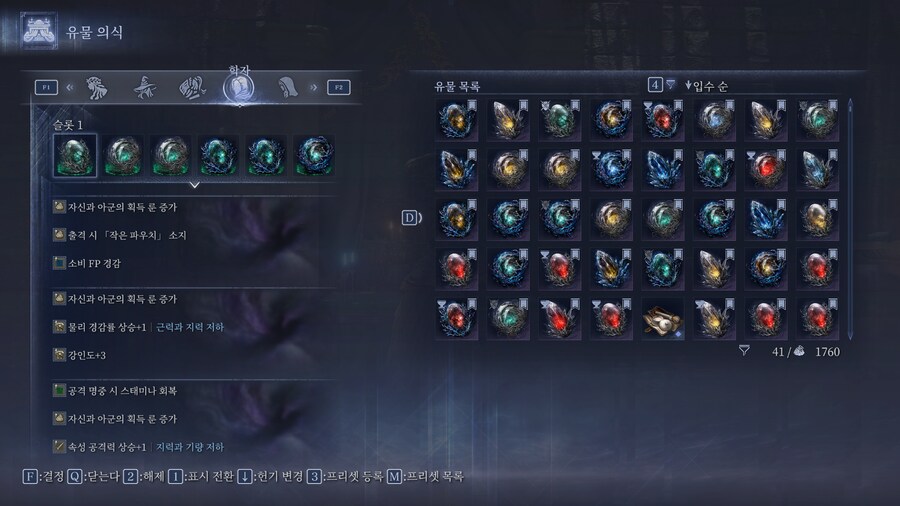Viewport: 900px width, 506px height.
Task: Pick the book-and-quill character icon
Action: pos(192,88)
